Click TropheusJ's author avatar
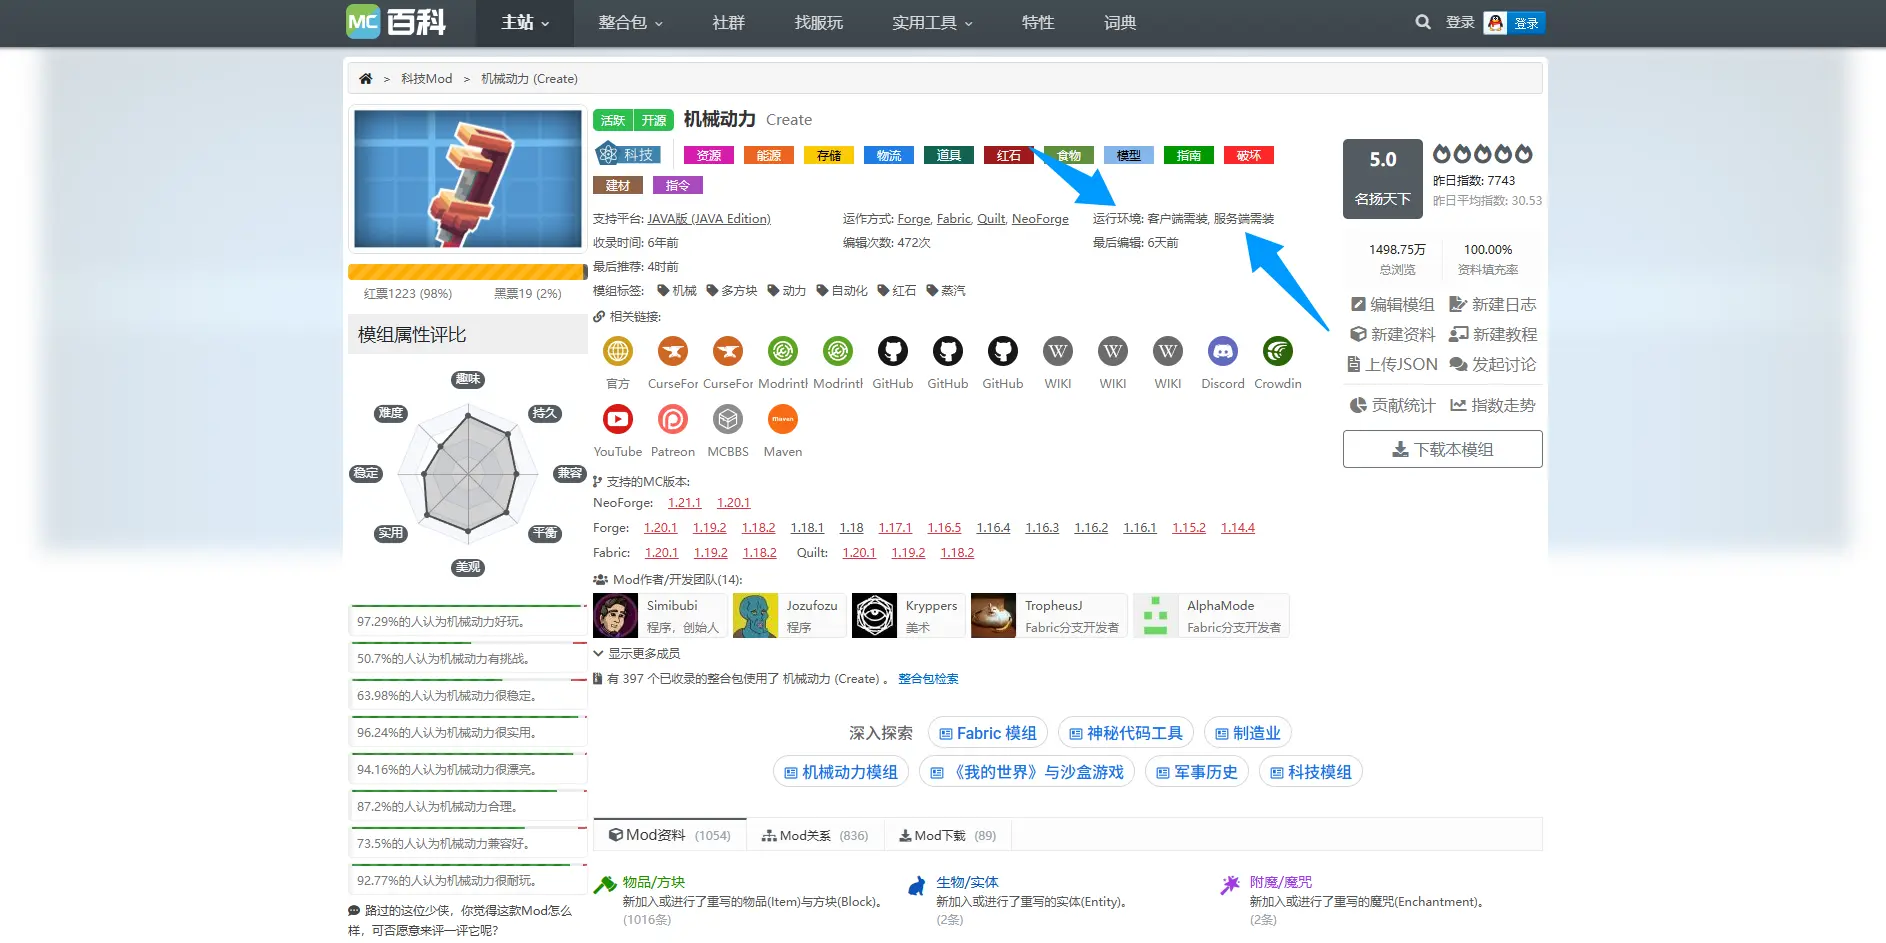Screen dimensions: 1886x943 click(993, 616)
